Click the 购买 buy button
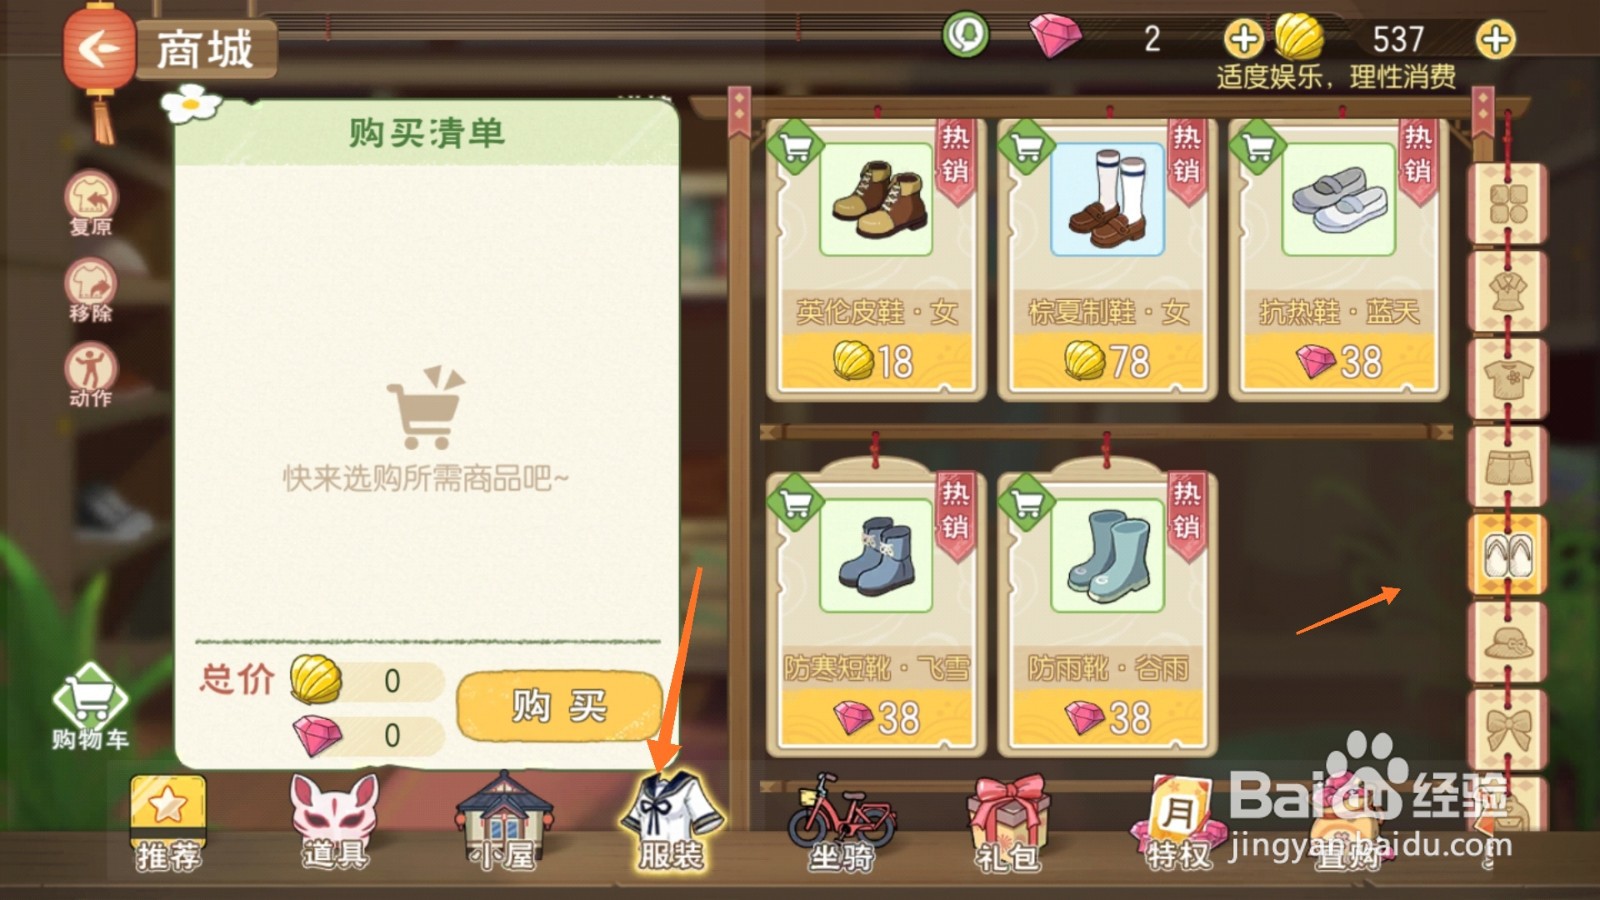1600x900 pixels. coord(560,706)
